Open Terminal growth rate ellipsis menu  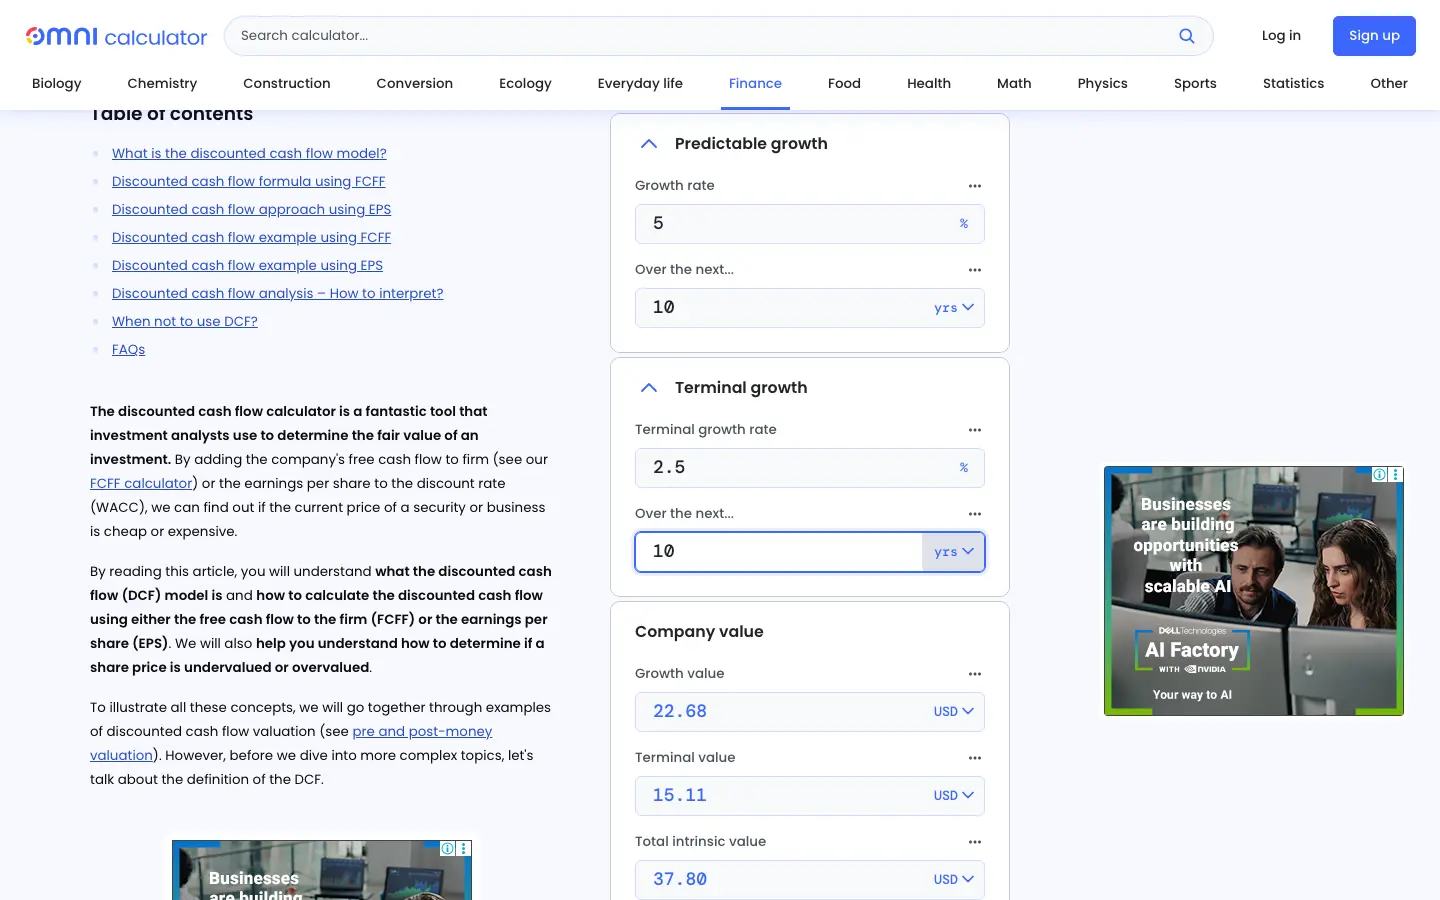pyautogui.click(x=975, y=430)
